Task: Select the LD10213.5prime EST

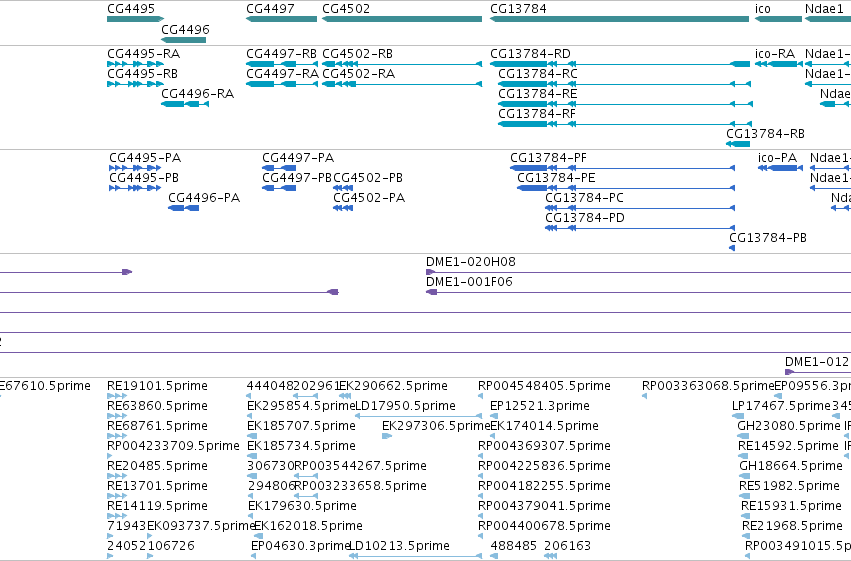Action: click(415, 556)
